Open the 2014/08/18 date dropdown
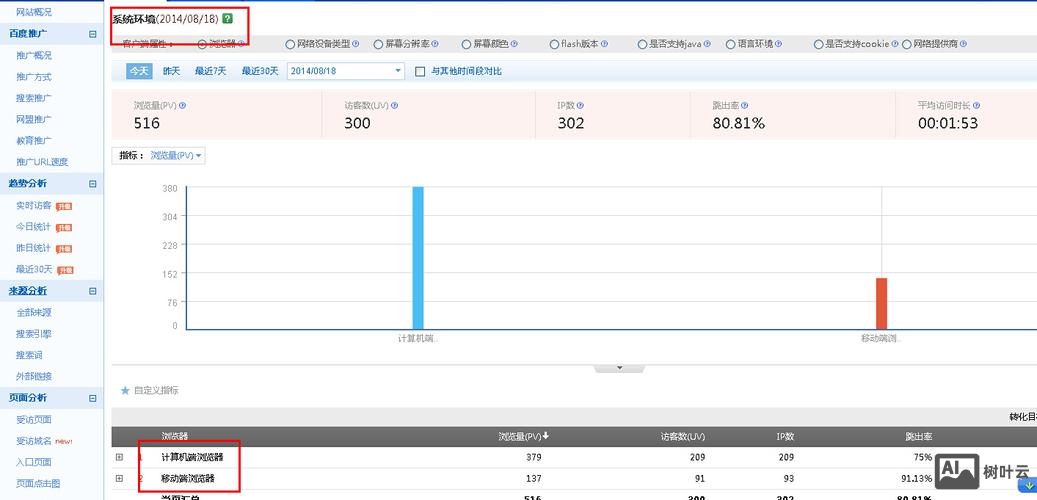The image size is (1037, 500). (x=398, y=71)
